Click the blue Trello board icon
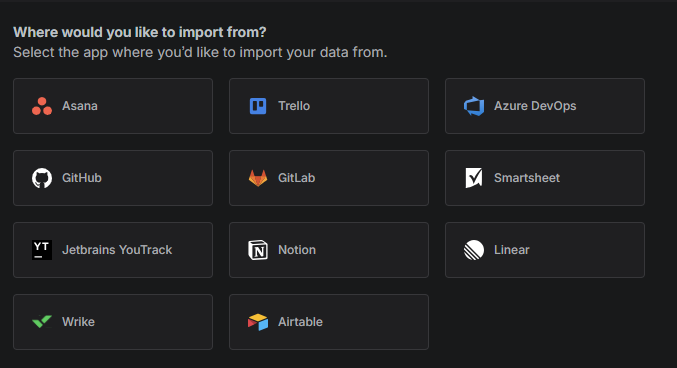Image resolution: width=677 pixels, height=368 pixels. [258, 106]
